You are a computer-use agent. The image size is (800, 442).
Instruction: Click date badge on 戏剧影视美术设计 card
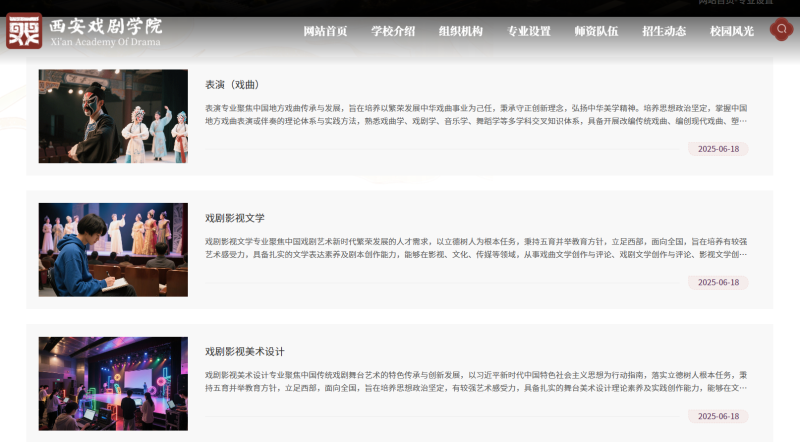(x=717, y=416)
